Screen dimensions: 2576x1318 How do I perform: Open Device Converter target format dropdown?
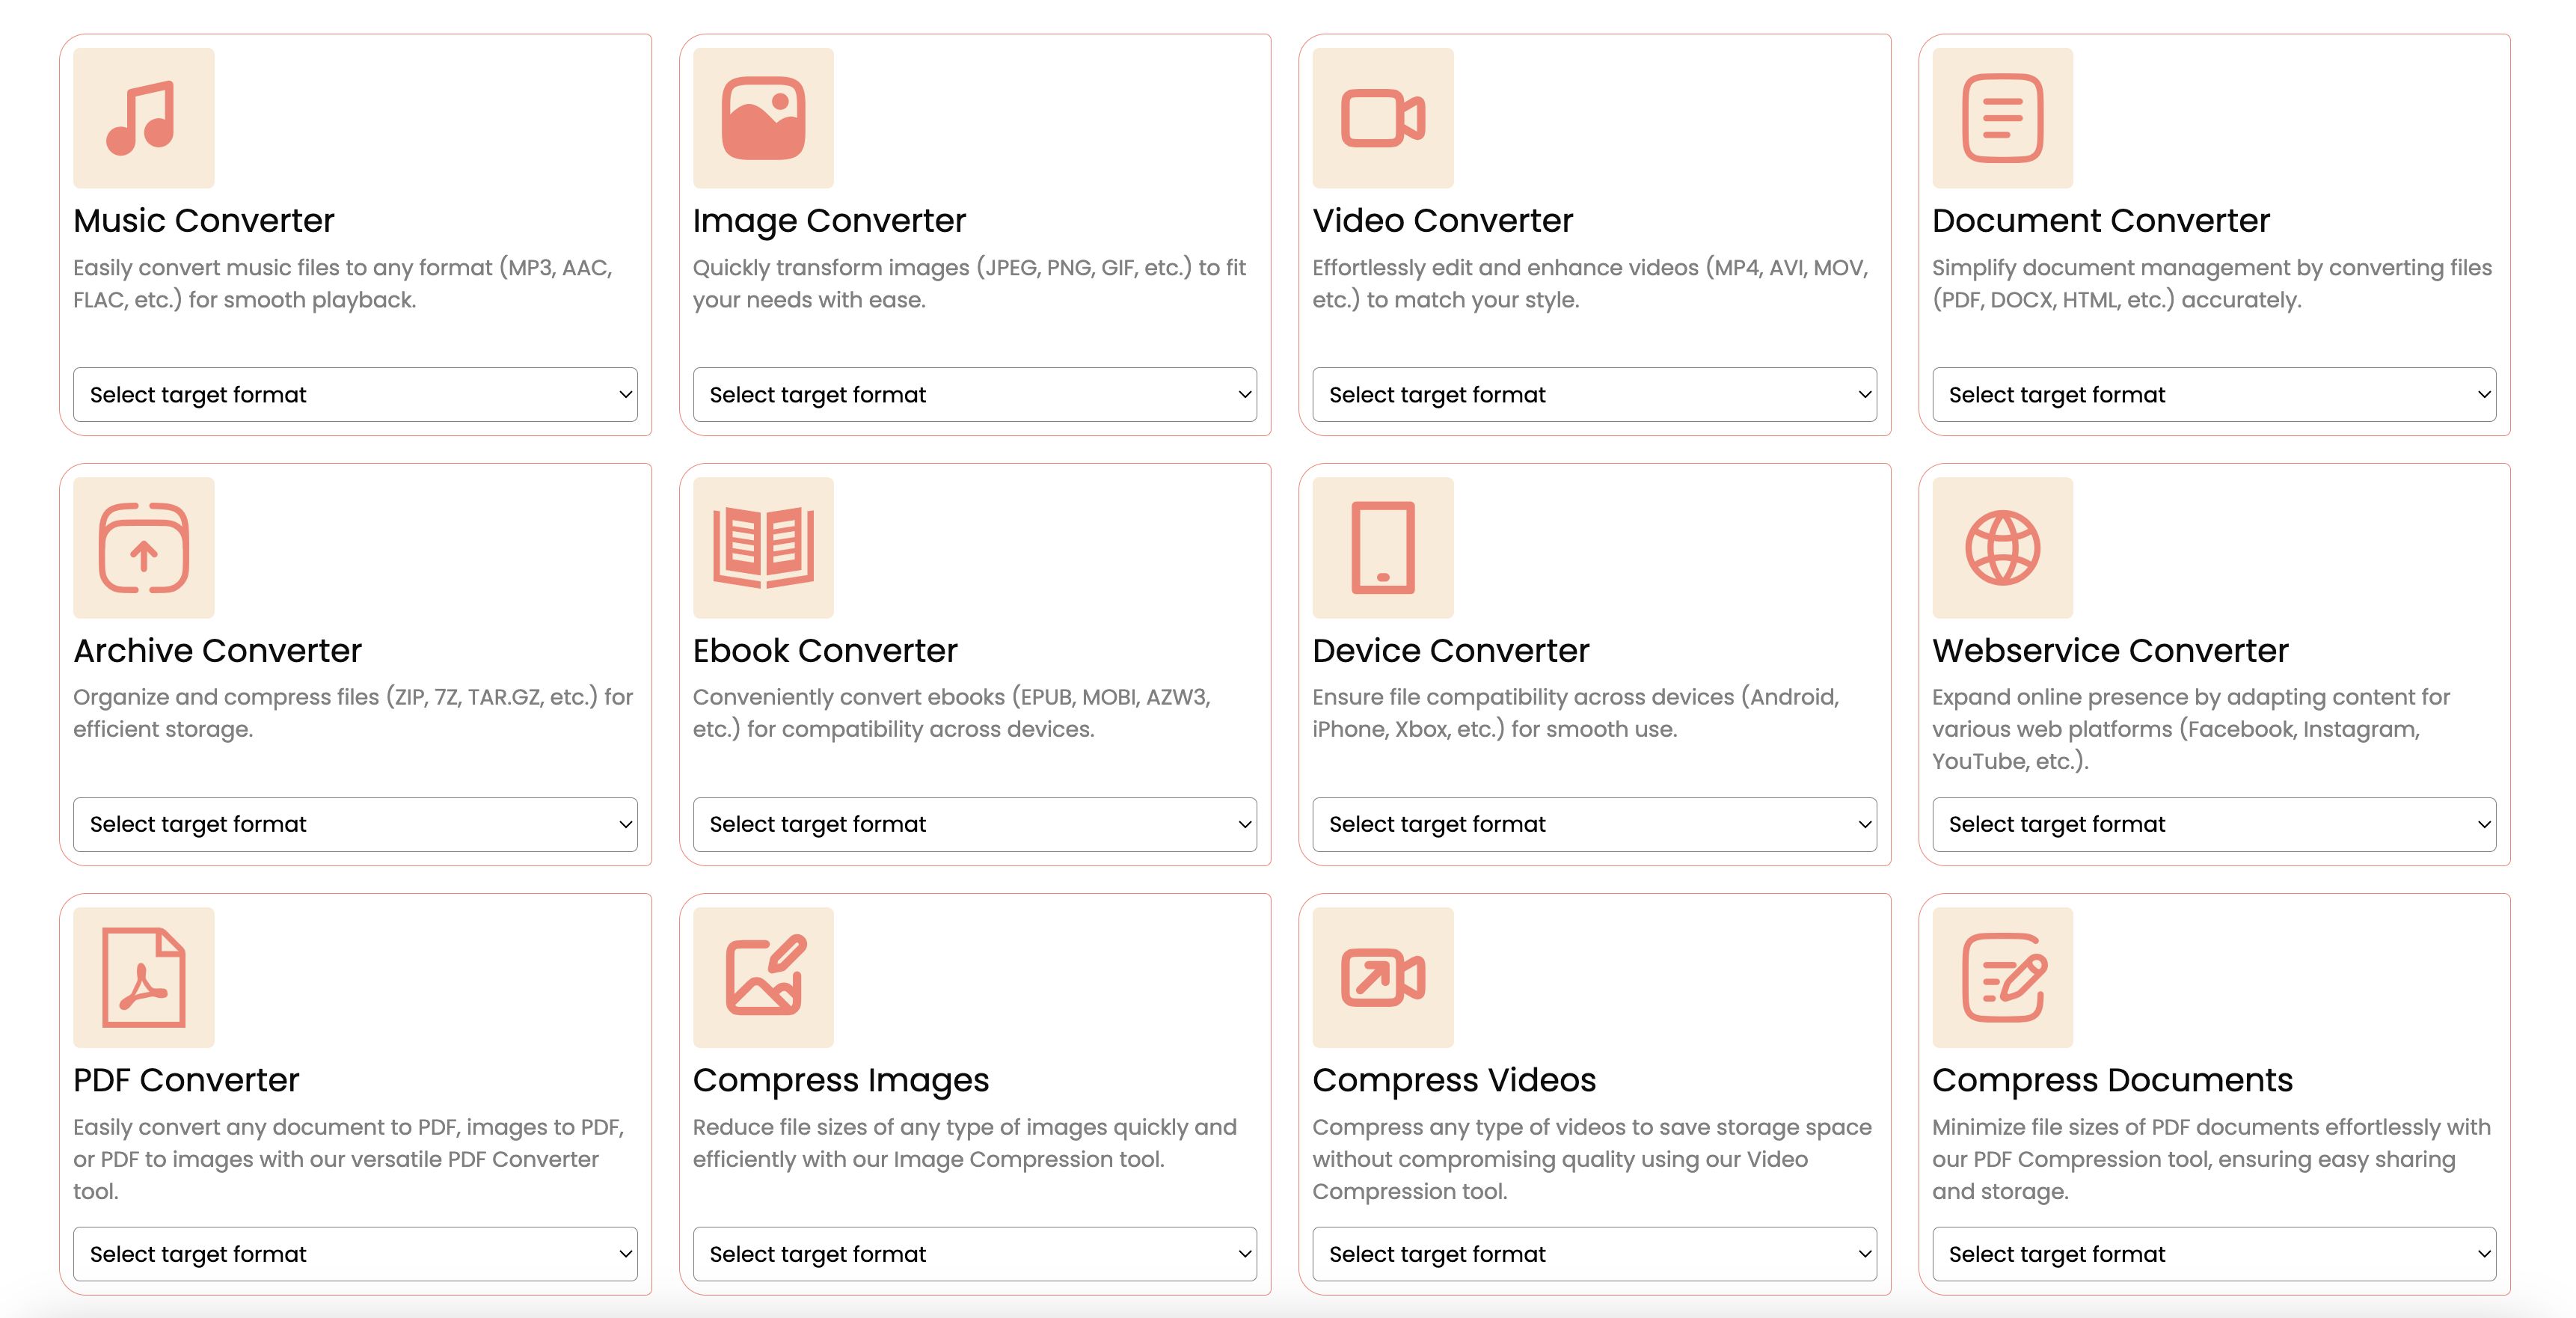click(1594, 824)
